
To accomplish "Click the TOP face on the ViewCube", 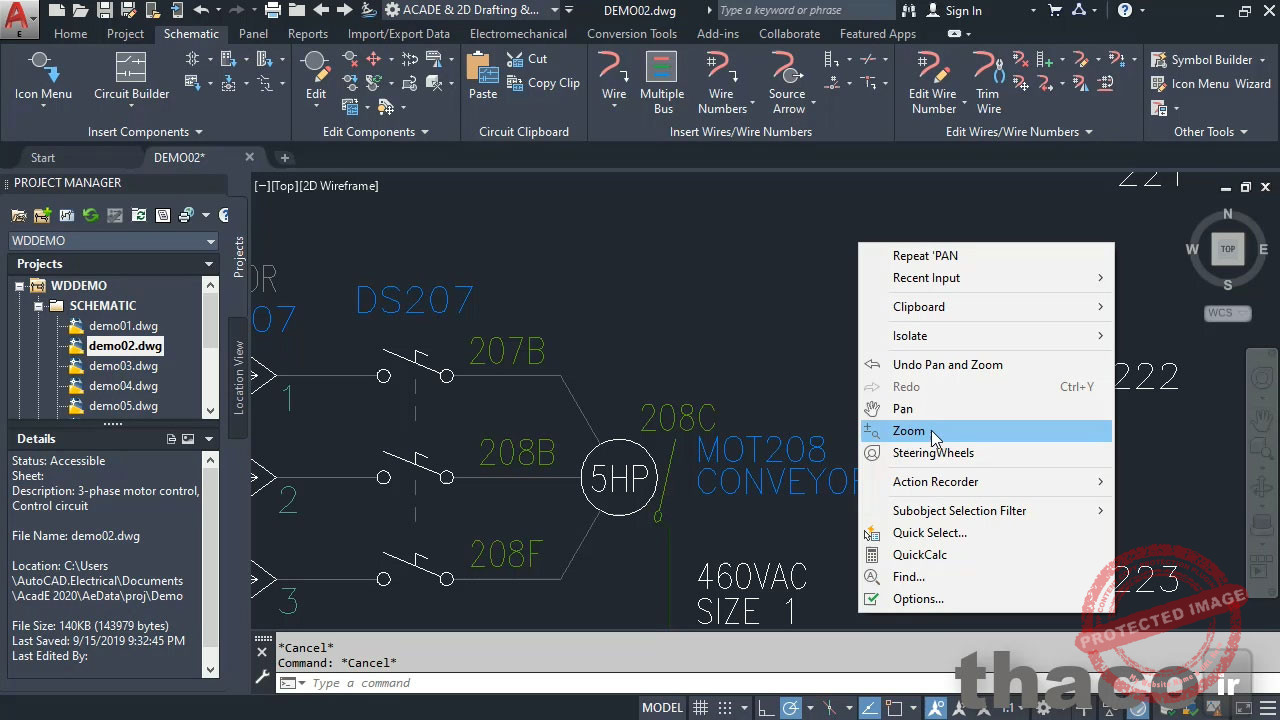I will point(1228,248).
